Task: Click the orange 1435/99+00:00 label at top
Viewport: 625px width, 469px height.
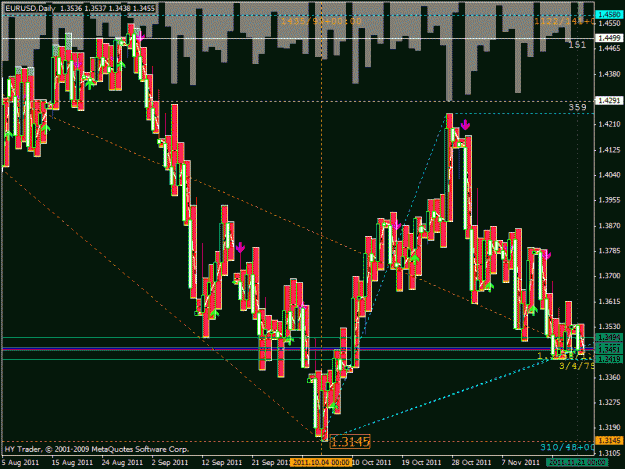Action: 321,22
